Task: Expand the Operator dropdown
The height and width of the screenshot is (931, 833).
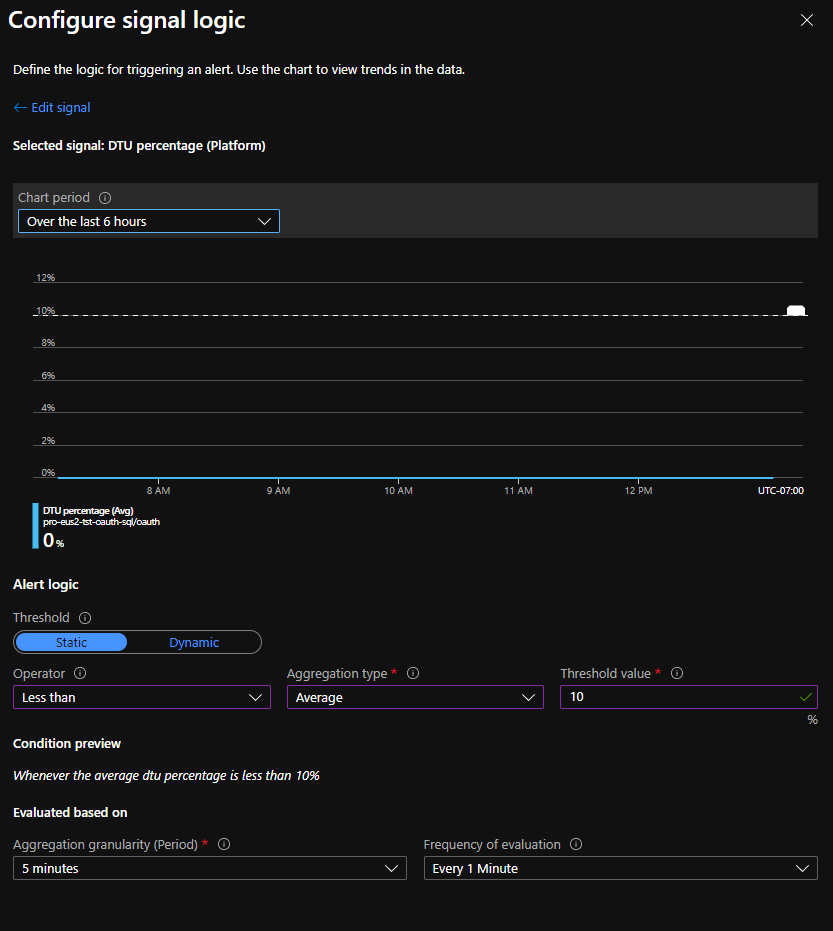Action: [141, 697]
